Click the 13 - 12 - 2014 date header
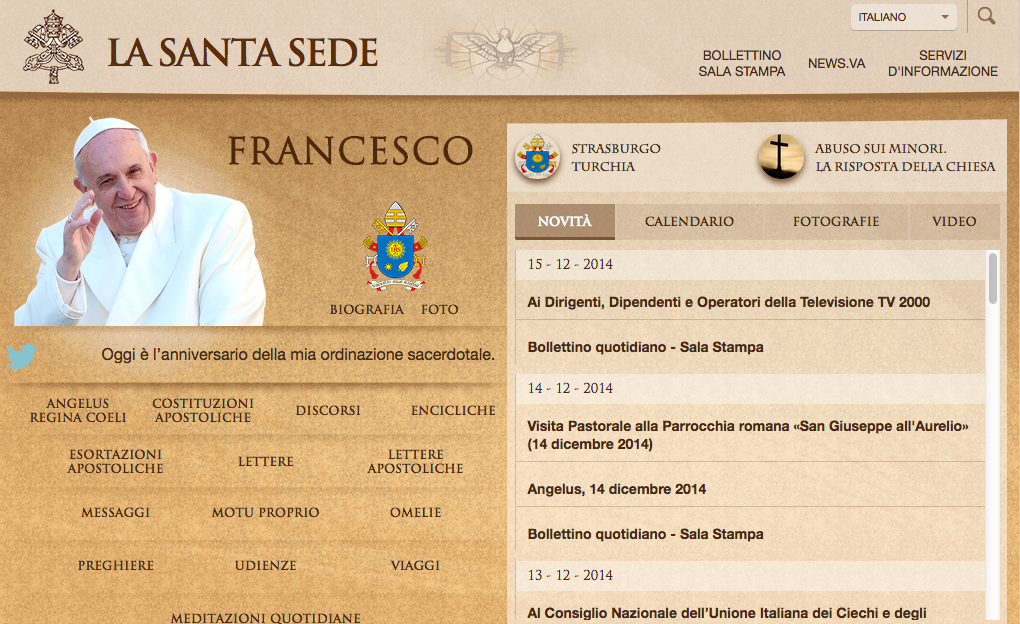 pyautogui.click(x=570, y=575)
